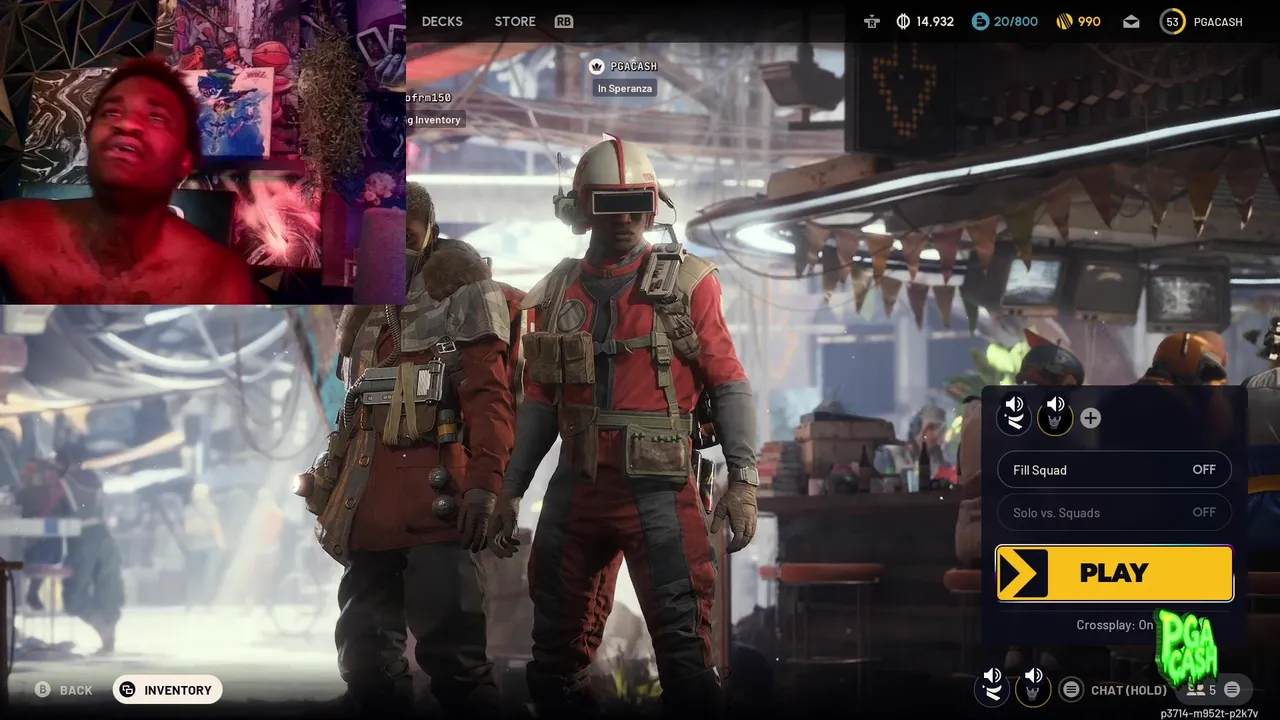Mute second squad member's speaker icon in play panel
Screen dimensions: 1280x720
click(x=1055, y=404)
